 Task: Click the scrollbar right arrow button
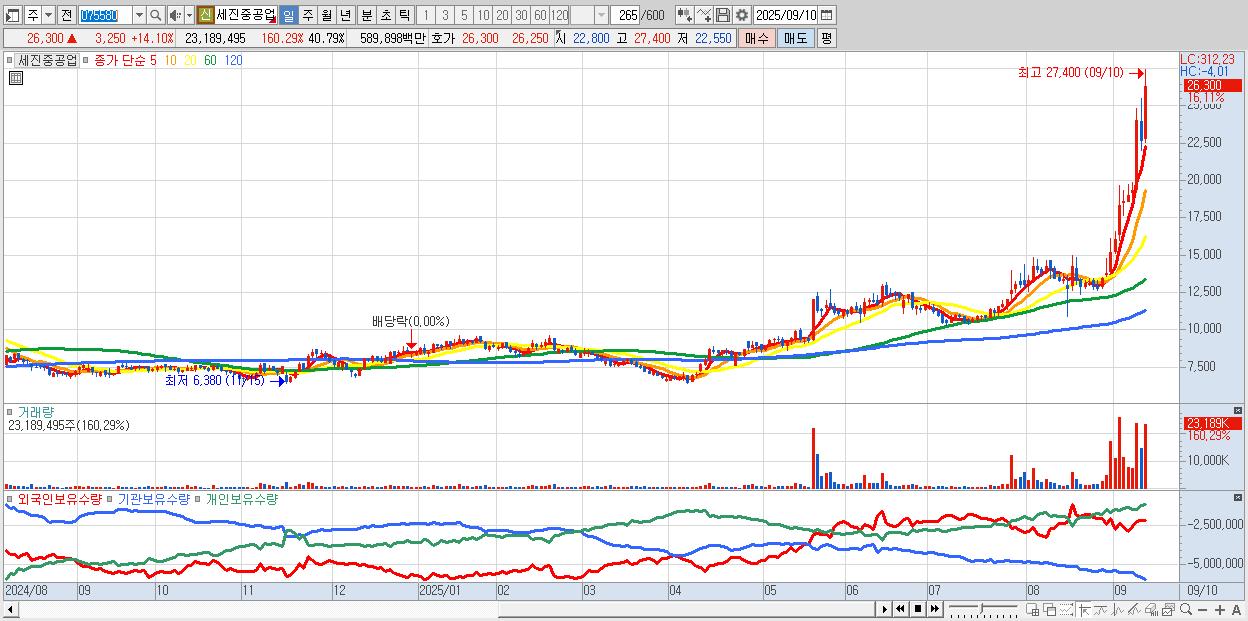point(884,609)
